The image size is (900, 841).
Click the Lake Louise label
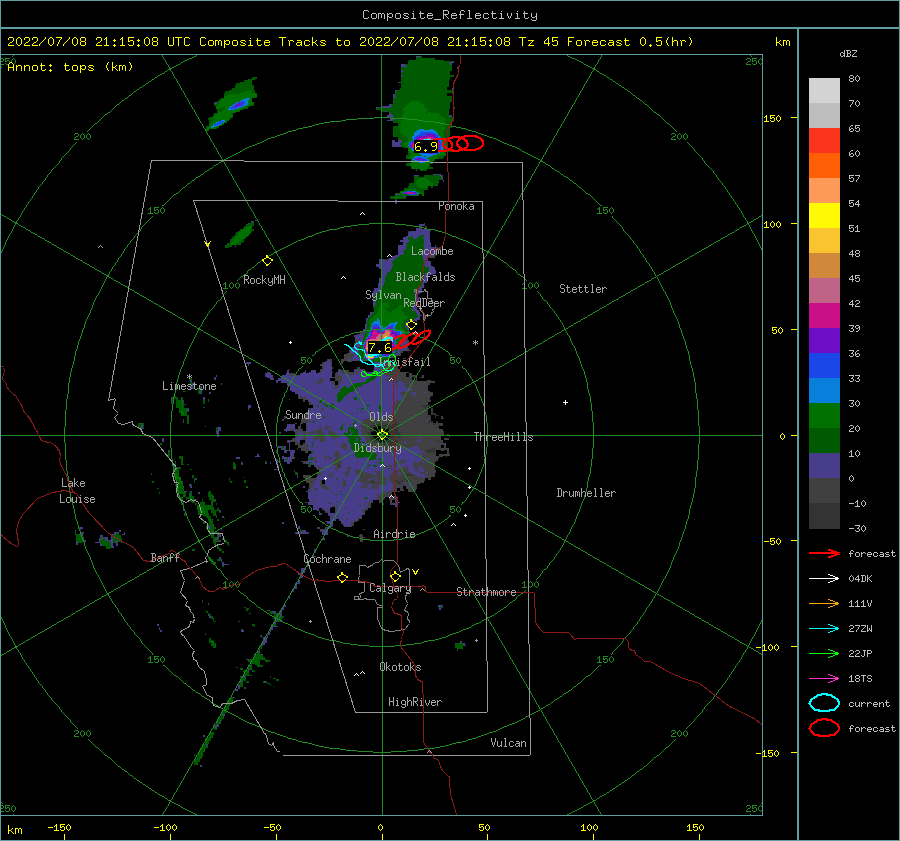[77, 491]
